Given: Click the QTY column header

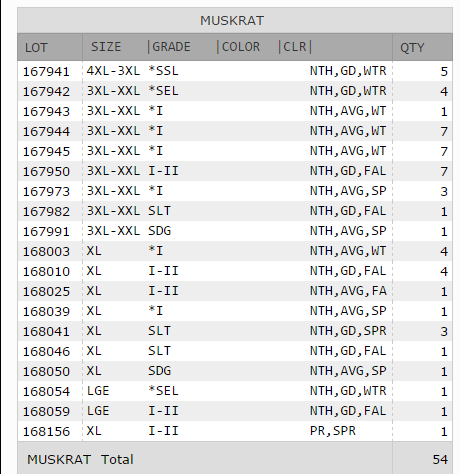Looking at the screenshot, I should (x=412, y=48).
